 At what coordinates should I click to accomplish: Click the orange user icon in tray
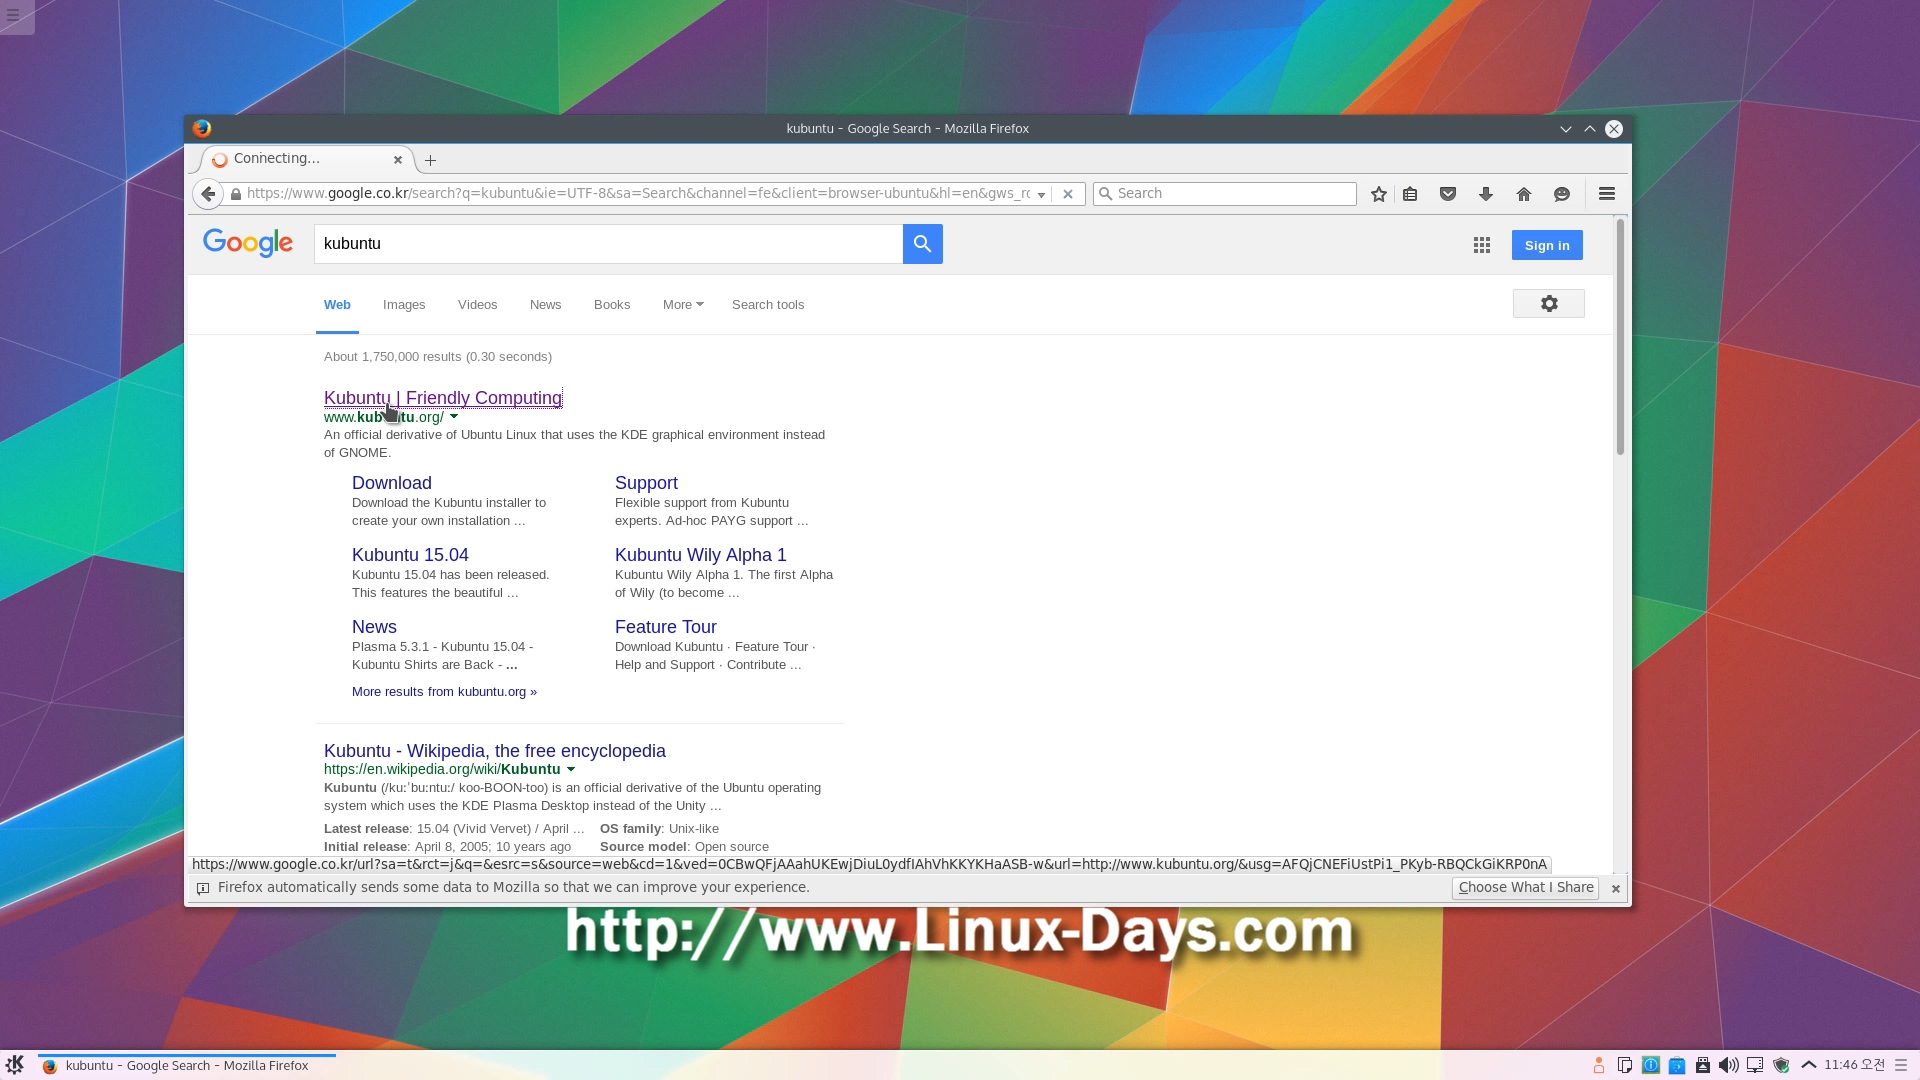click(1599, 1065)
